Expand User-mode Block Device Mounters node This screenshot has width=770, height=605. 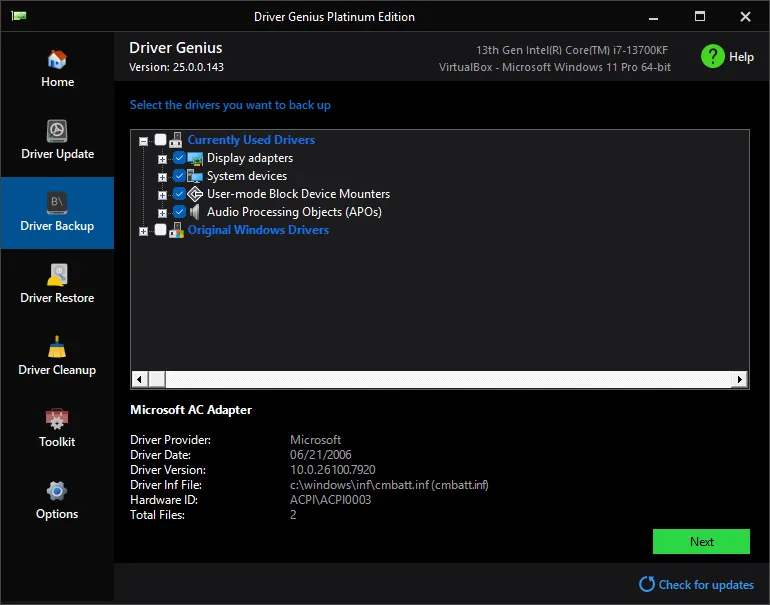(x=162, y=195)
